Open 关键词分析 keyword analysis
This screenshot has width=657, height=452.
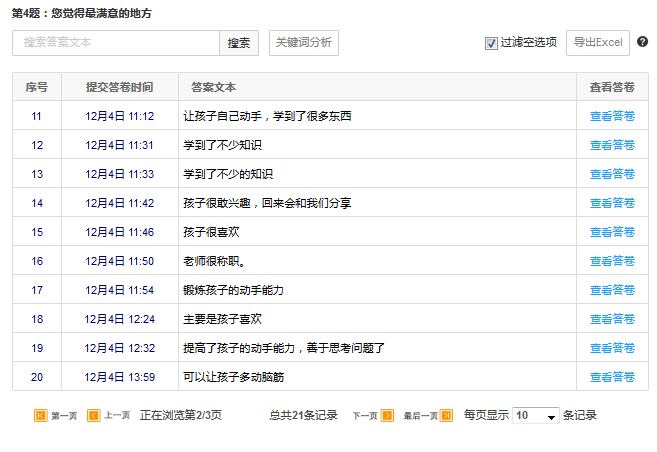(x=304, y=43)
